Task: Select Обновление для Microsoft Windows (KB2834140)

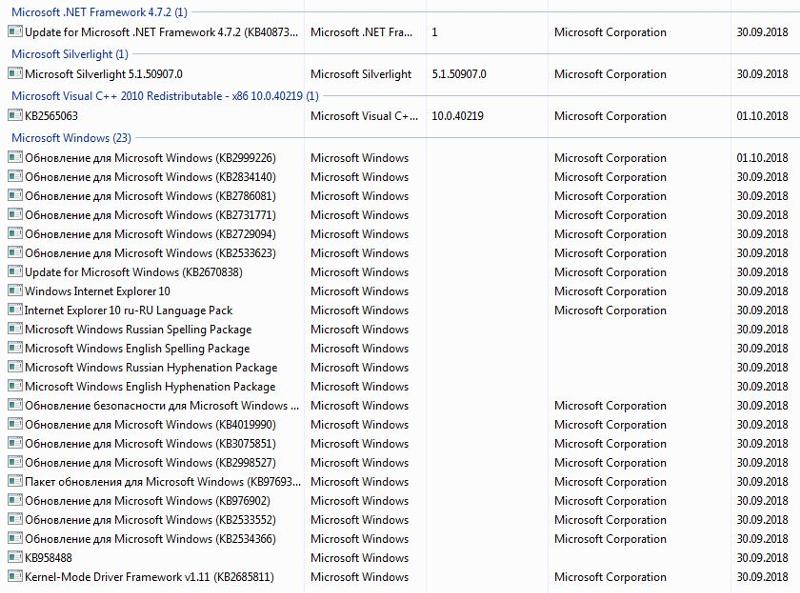Action: coord(151,177)
